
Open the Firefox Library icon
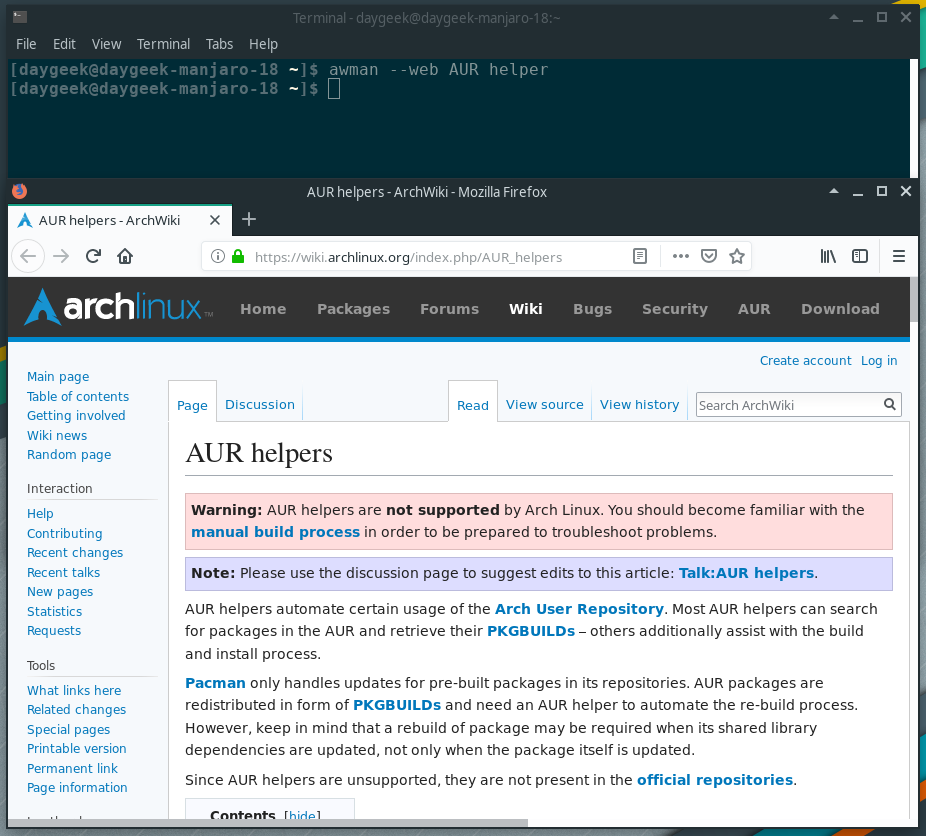click(x=828, y=256)
